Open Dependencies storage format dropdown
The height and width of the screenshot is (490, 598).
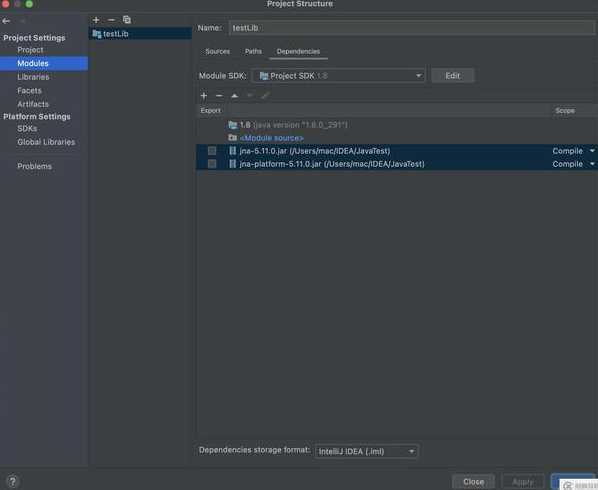(367, 451)
